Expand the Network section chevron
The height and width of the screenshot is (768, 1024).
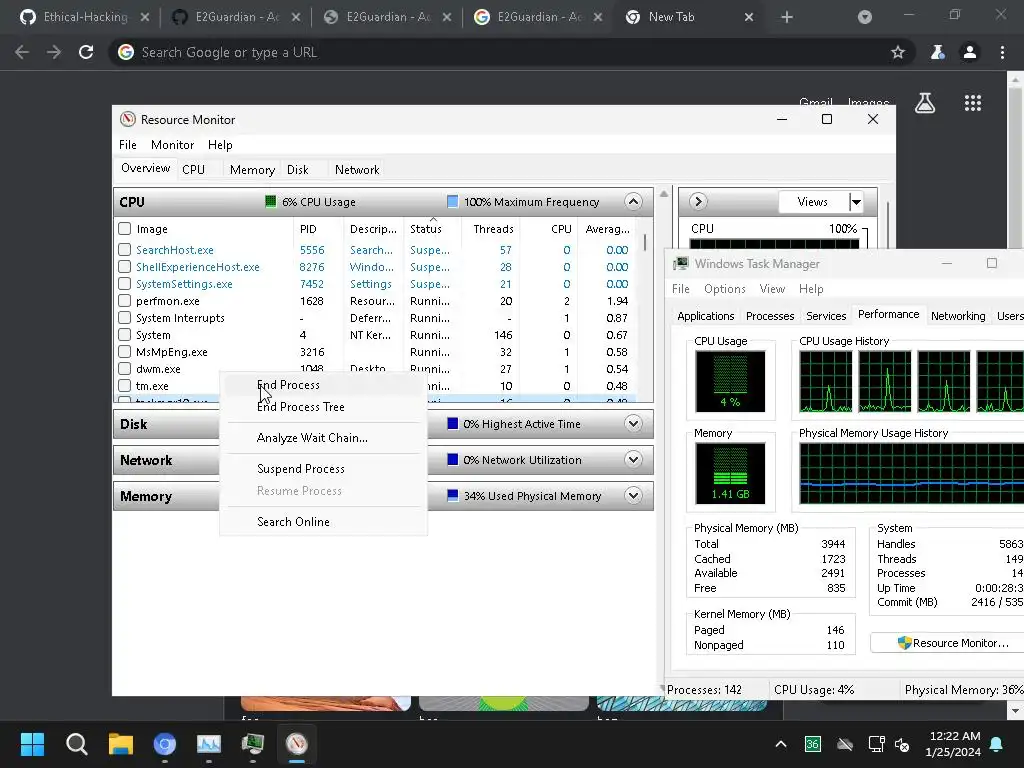[633, 460]
